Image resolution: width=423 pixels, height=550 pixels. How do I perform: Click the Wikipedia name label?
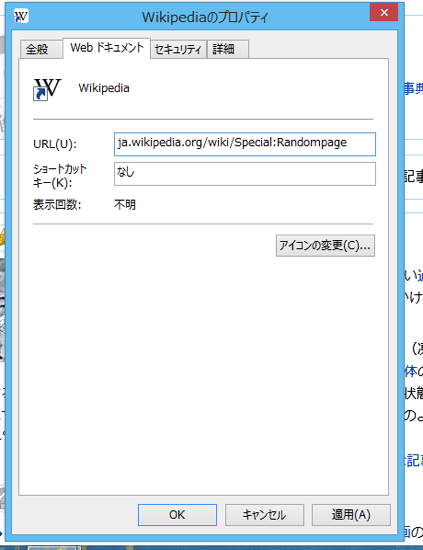pos(104,88)
